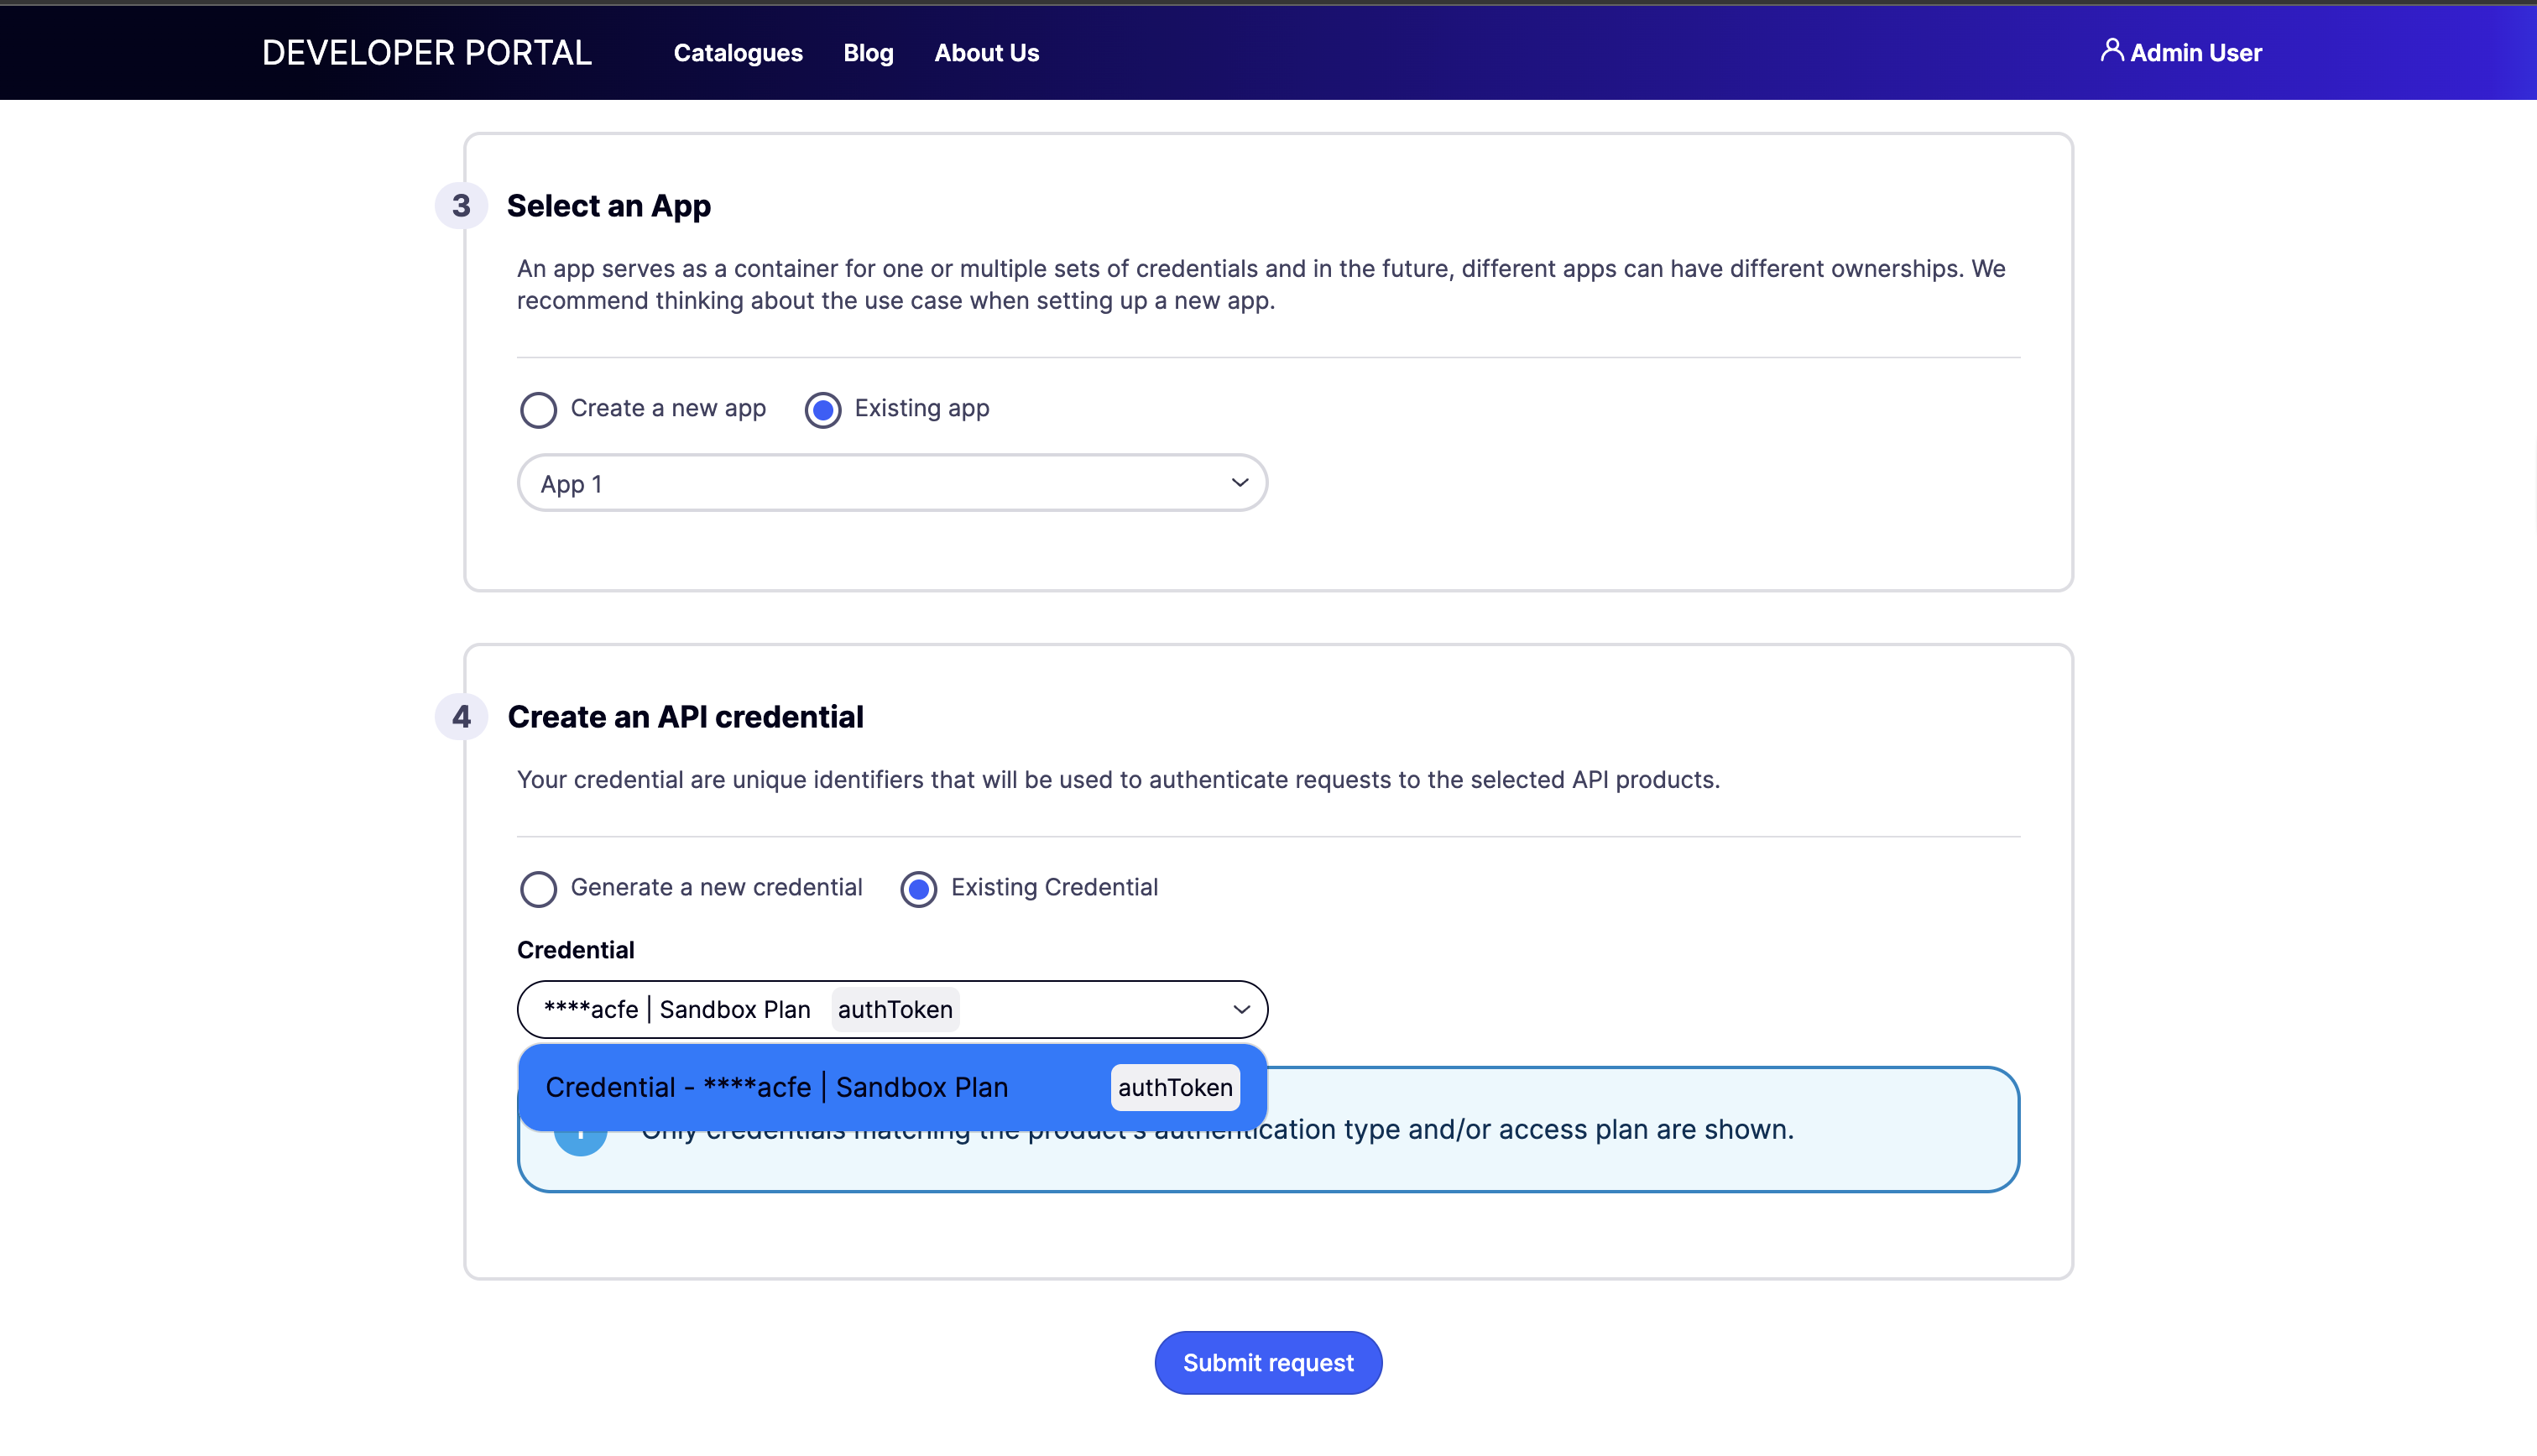2537x1456 pixels.
Task: Click the Submit request button
Action: tap(1268, 1362)
